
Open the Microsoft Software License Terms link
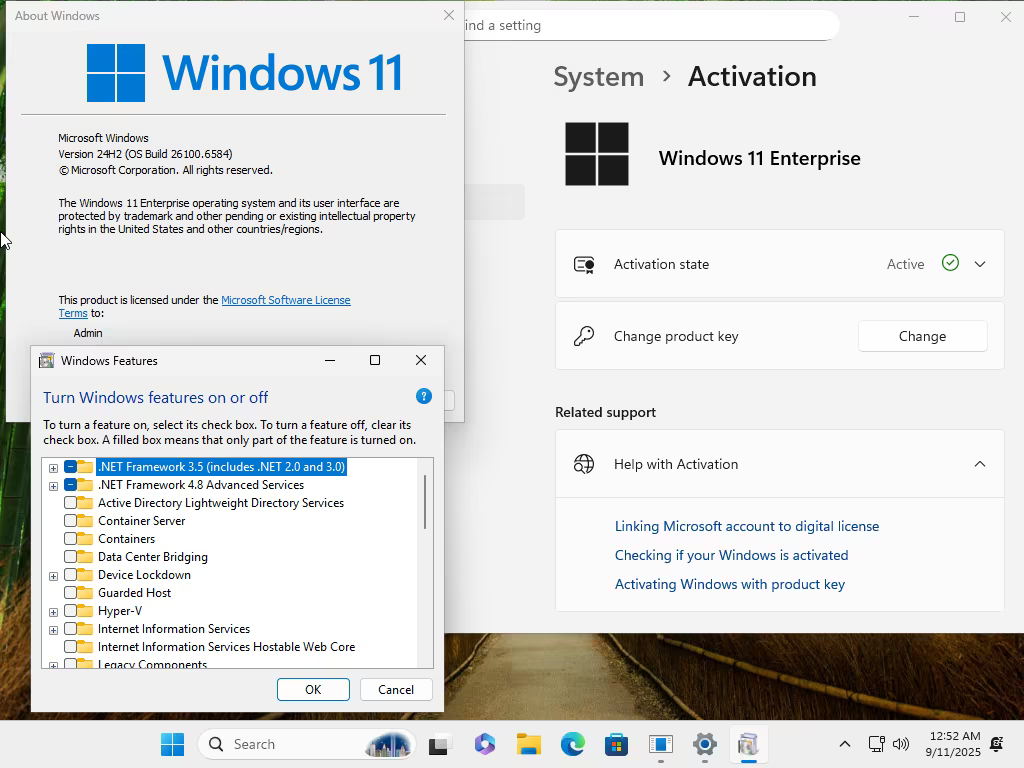[285, 300]
